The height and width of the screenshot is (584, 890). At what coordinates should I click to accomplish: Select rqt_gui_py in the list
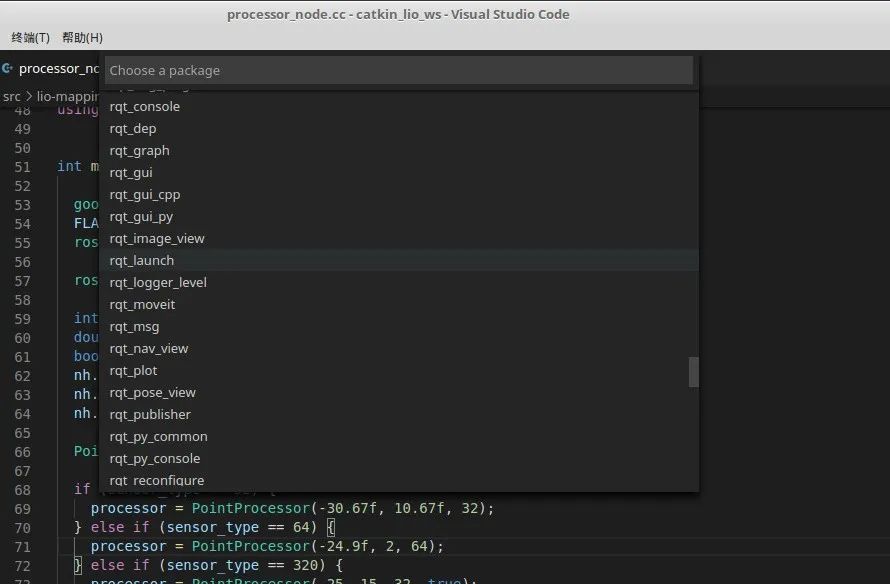click(x=399, y=217)
